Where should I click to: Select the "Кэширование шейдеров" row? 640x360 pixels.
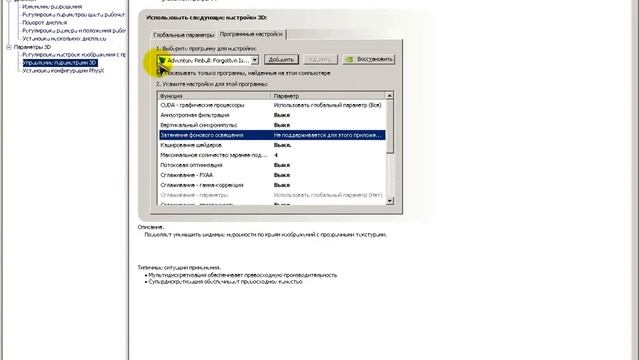tap(272, 145)
